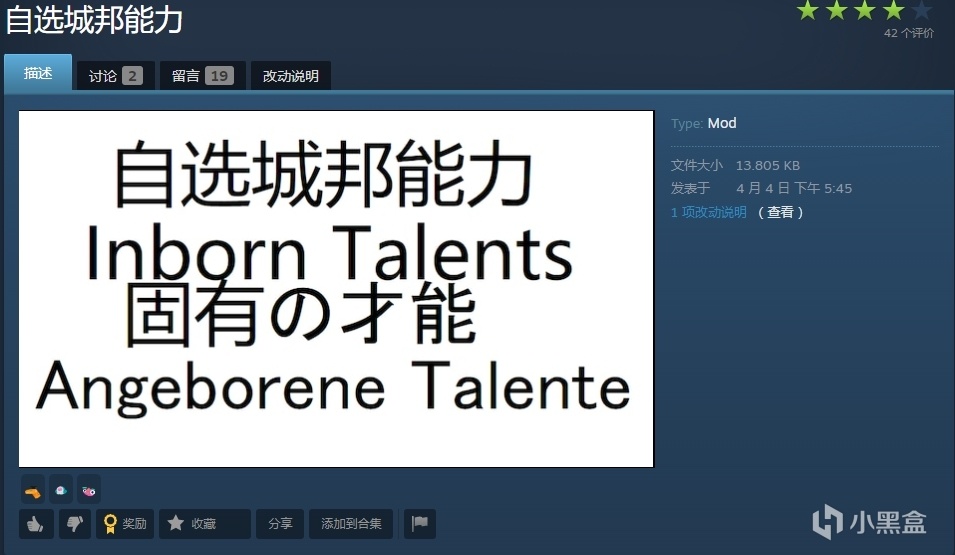Open the 讨论 discussions tab
This screenshot has height=555, width=955.
click(x=116, y=76)
